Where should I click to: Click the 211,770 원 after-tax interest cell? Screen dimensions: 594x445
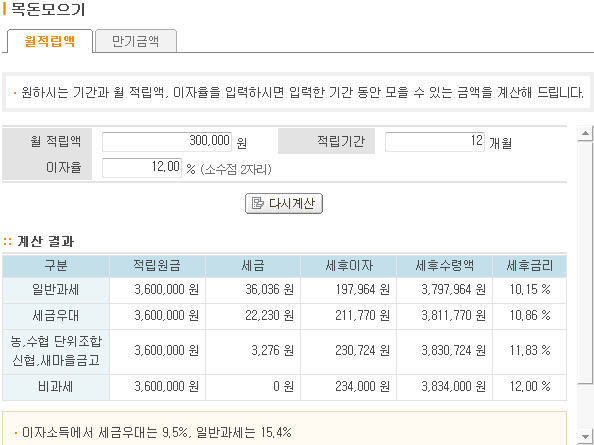[349, 316]
